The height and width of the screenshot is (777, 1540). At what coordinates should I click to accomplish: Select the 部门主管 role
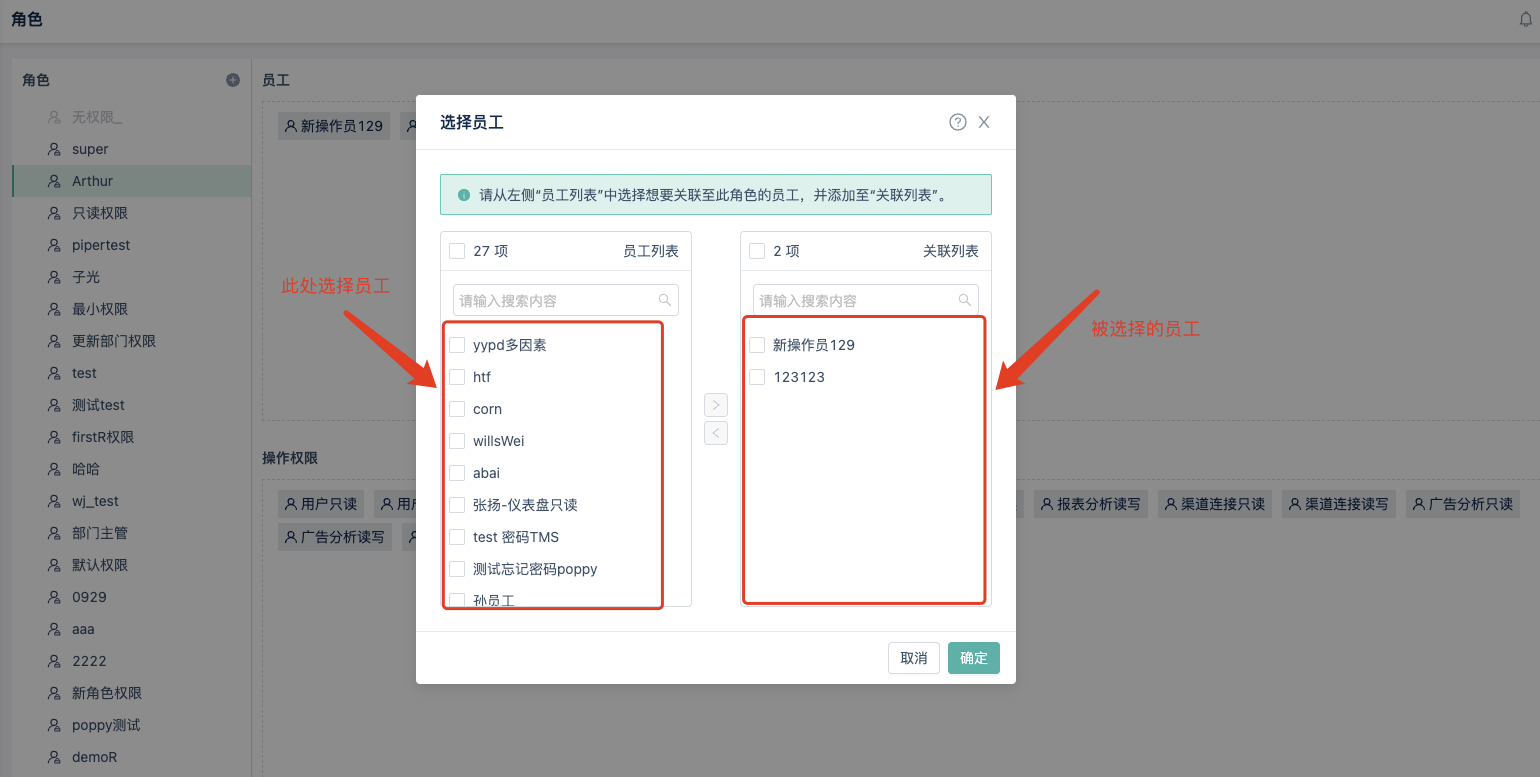[131, 533]
